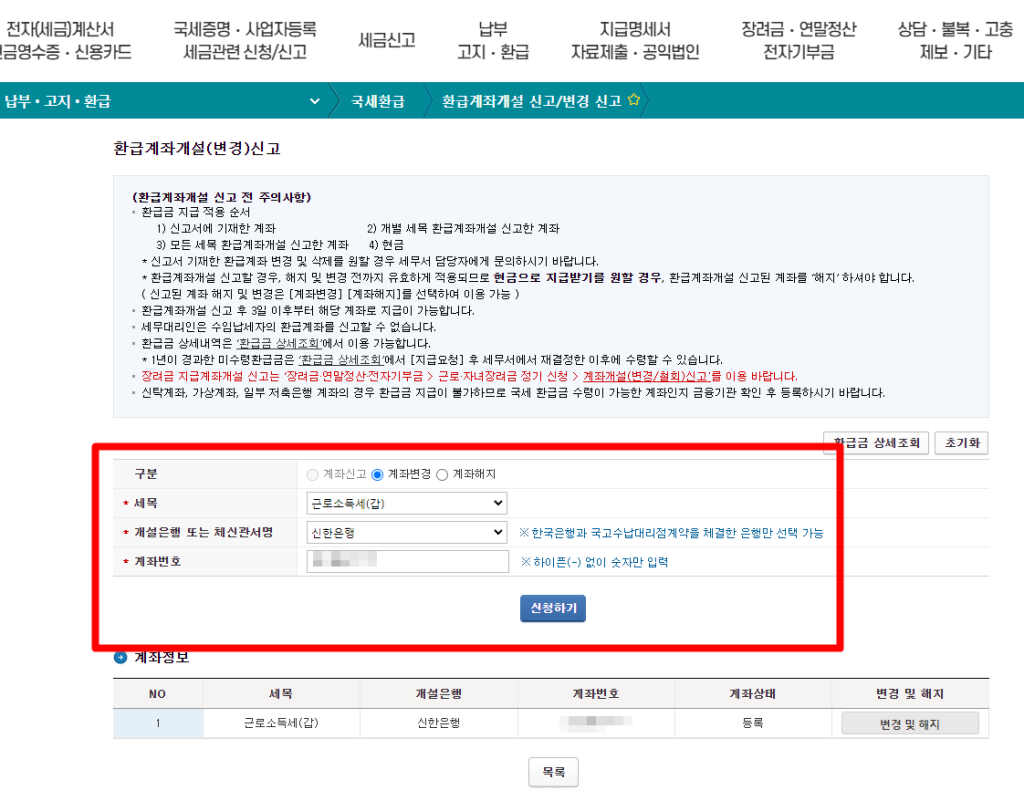Click the 계좌정보 section heading

pos(161,657)
